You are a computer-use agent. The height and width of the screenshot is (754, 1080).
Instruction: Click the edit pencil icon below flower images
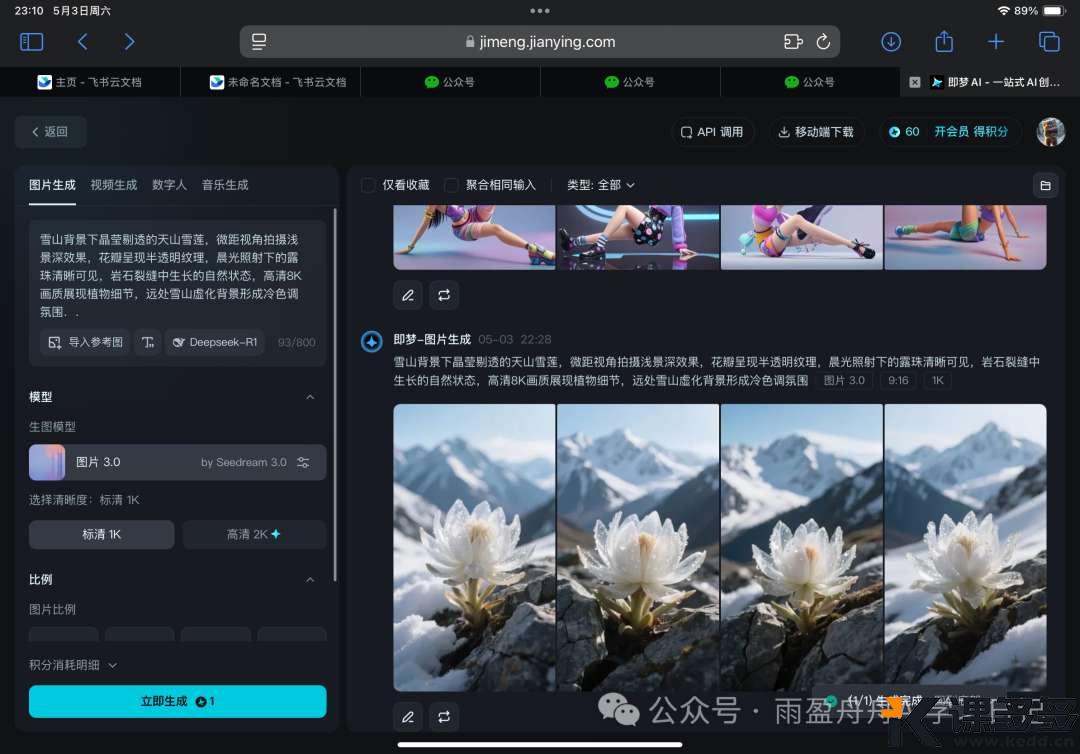click(x=407, y=716)
